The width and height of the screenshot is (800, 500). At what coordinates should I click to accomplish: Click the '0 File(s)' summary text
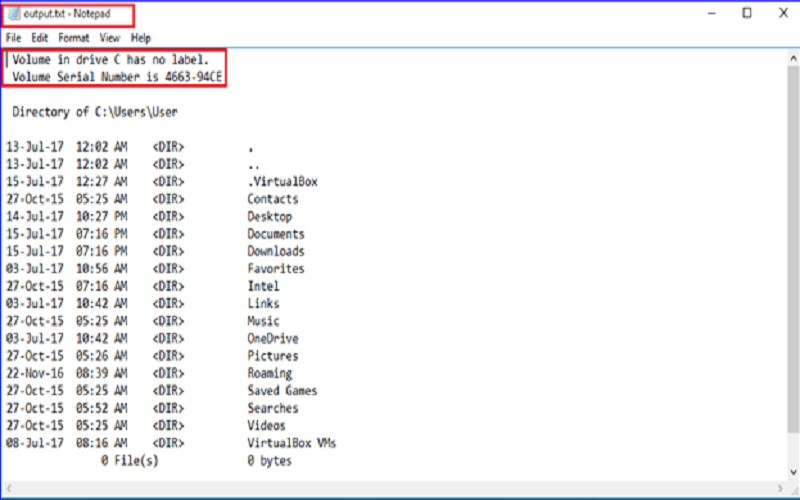[130, 461]
